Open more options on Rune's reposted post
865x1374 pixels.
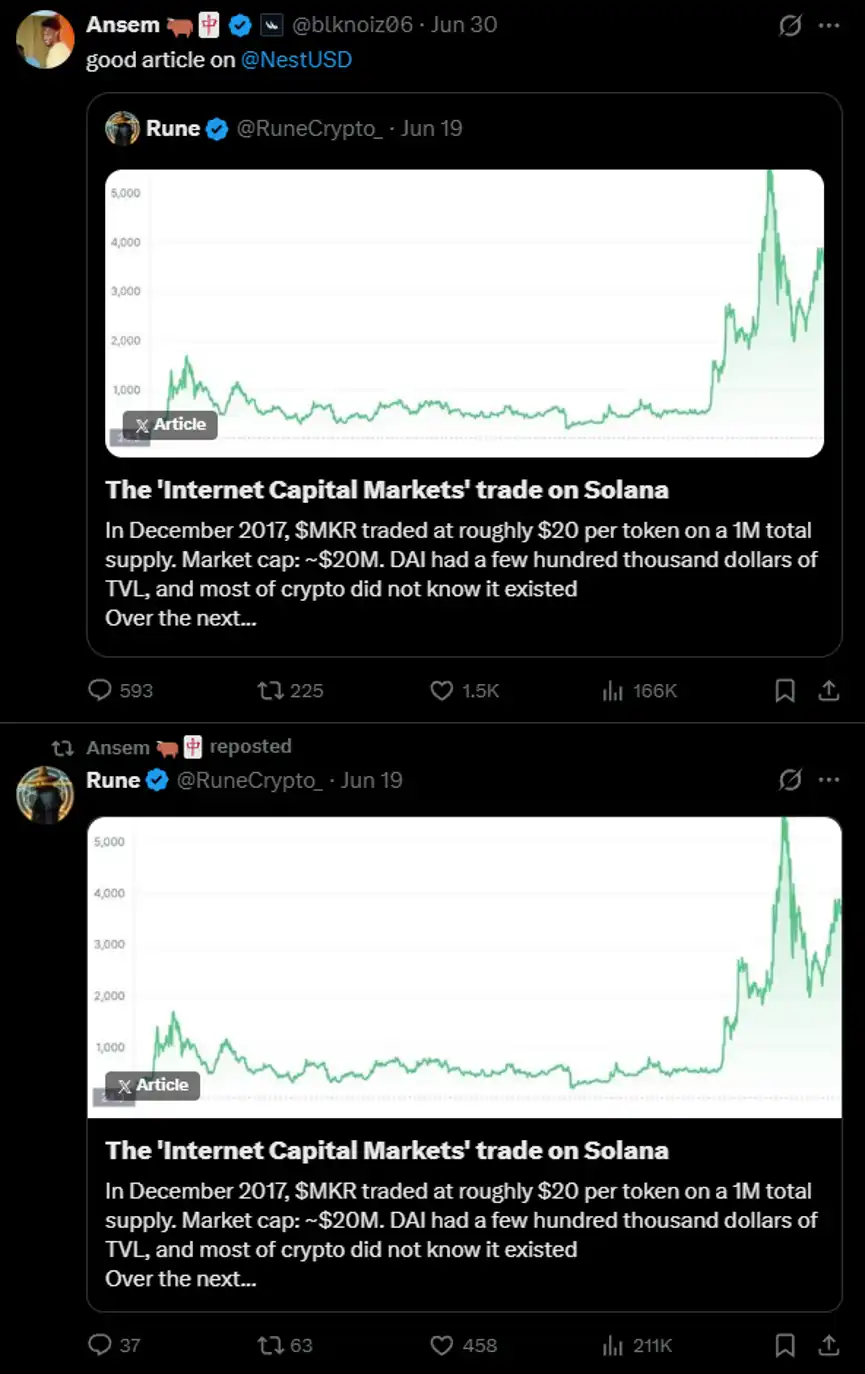pos(829,780)
